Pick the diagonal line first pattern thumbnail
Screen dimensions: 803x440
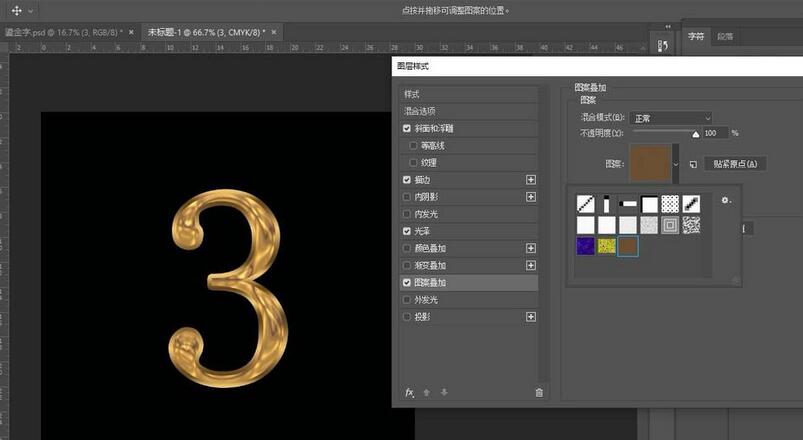585,204
